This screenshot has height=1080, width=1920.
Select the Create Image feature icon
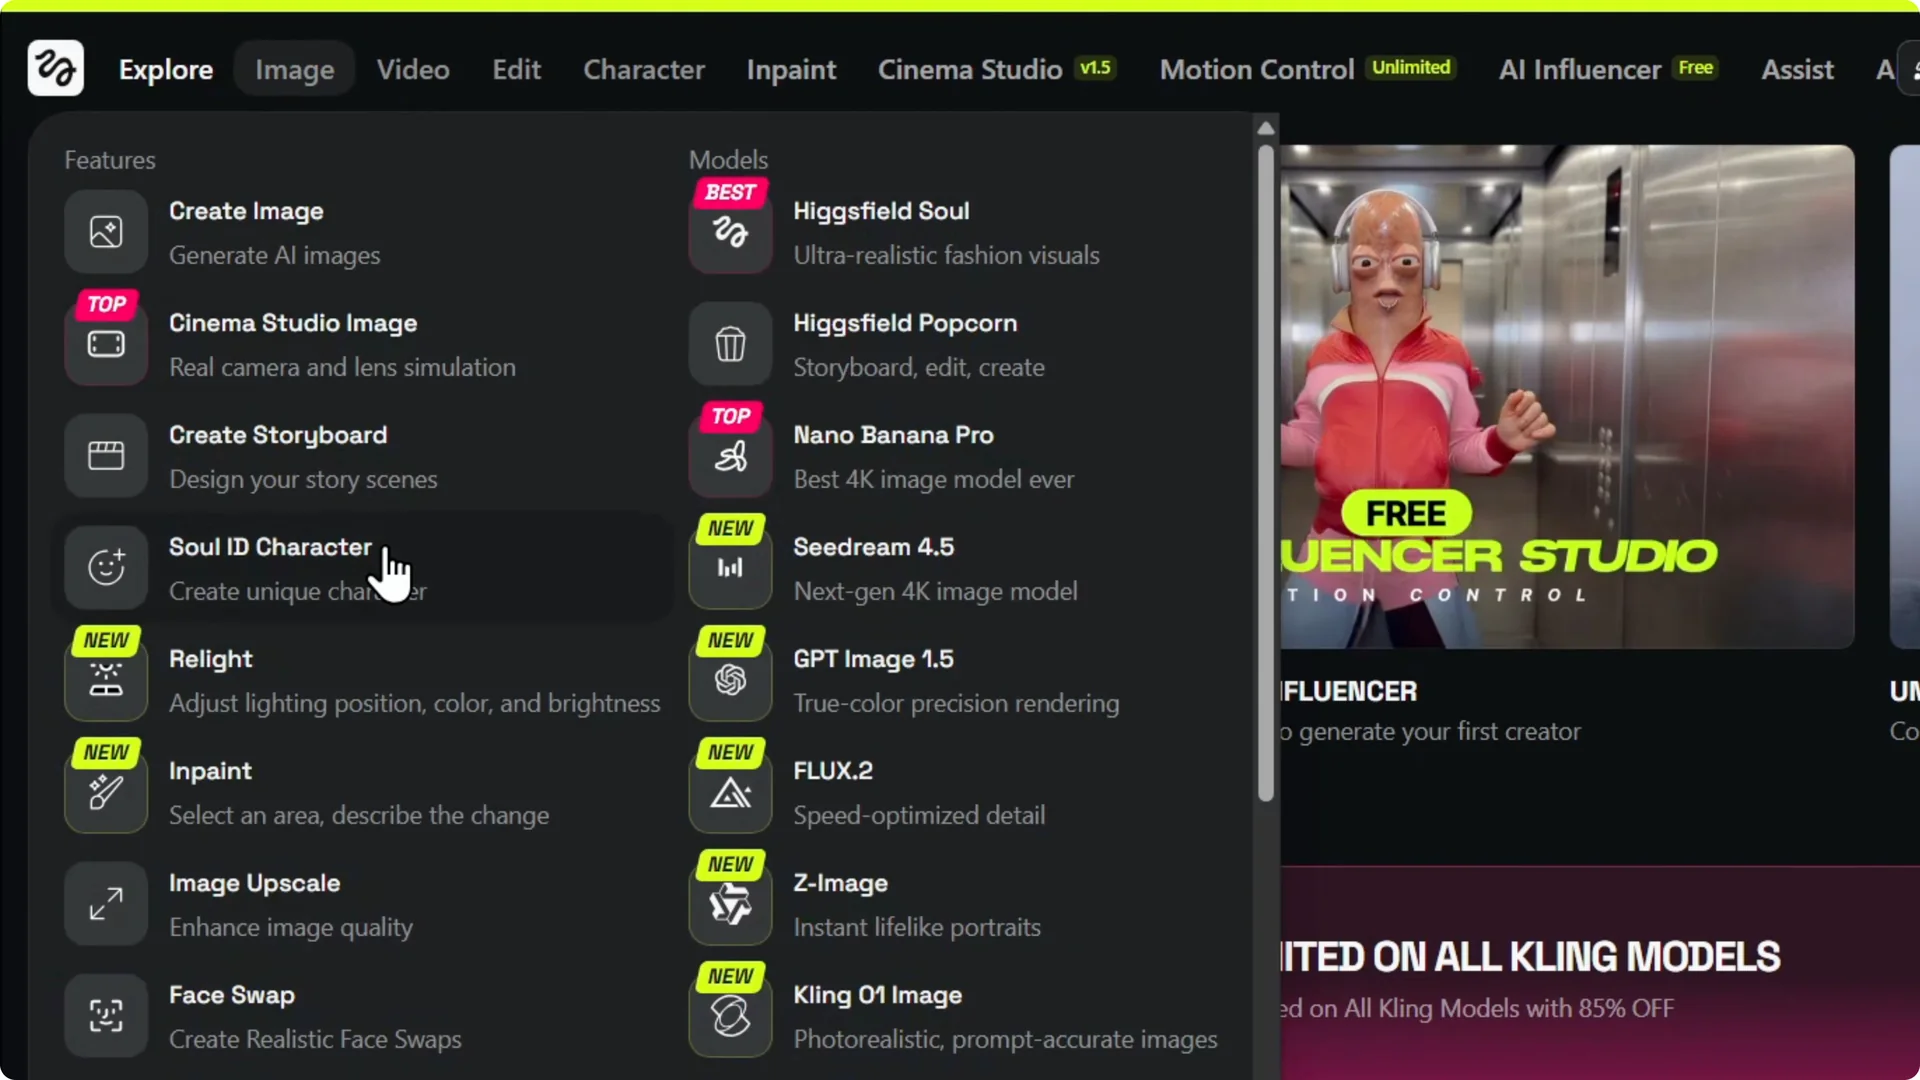(x=105, y=231)
